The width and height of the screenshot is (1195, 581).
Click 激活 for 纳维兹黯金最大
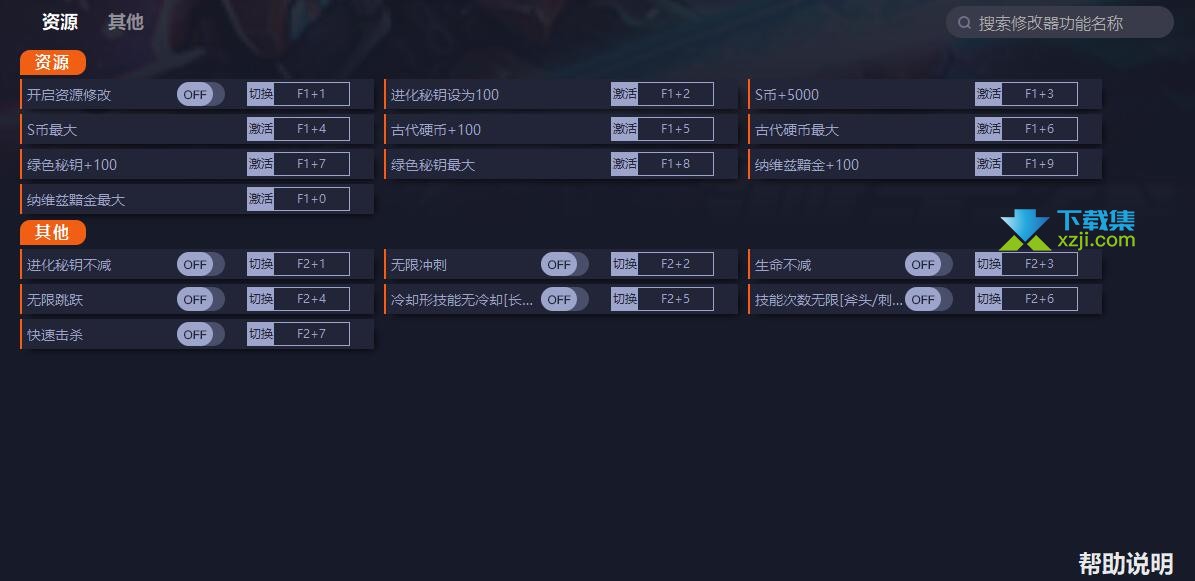261,199
